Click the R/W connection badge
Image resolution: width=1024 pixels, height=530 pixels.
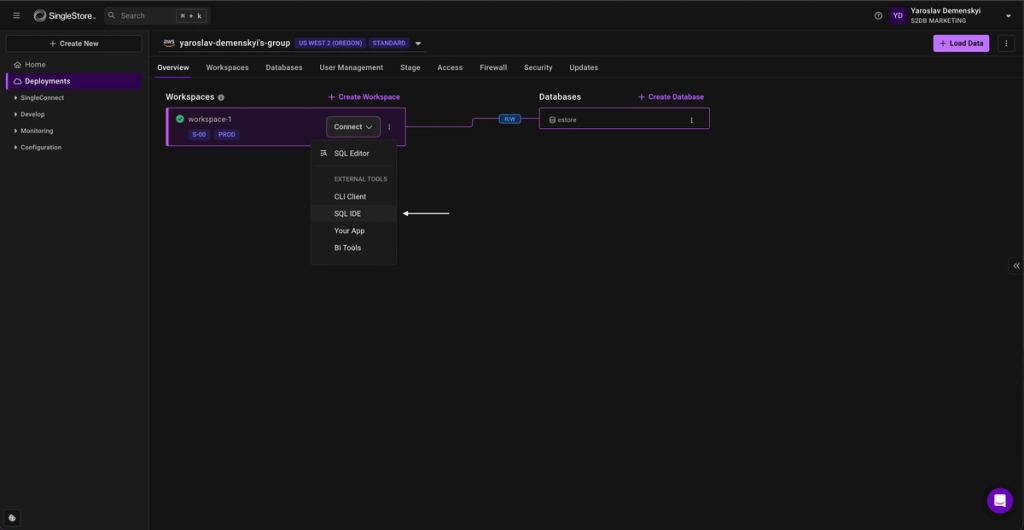point(509,119)
